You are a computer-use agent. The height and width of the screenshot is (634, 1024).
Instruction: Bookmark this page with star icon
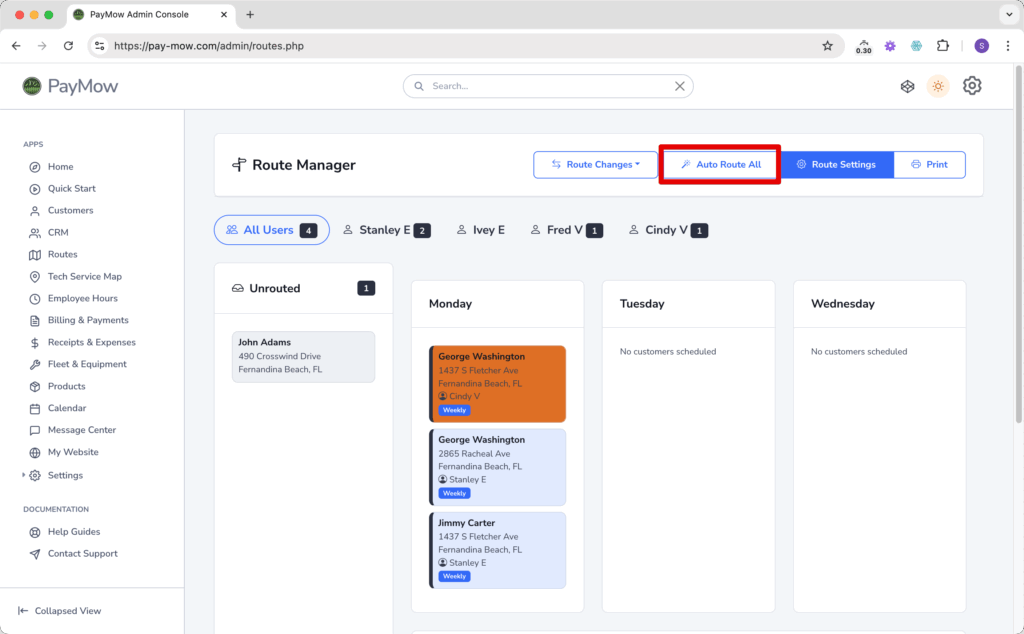pyautogui.click(x=827, y=46)
